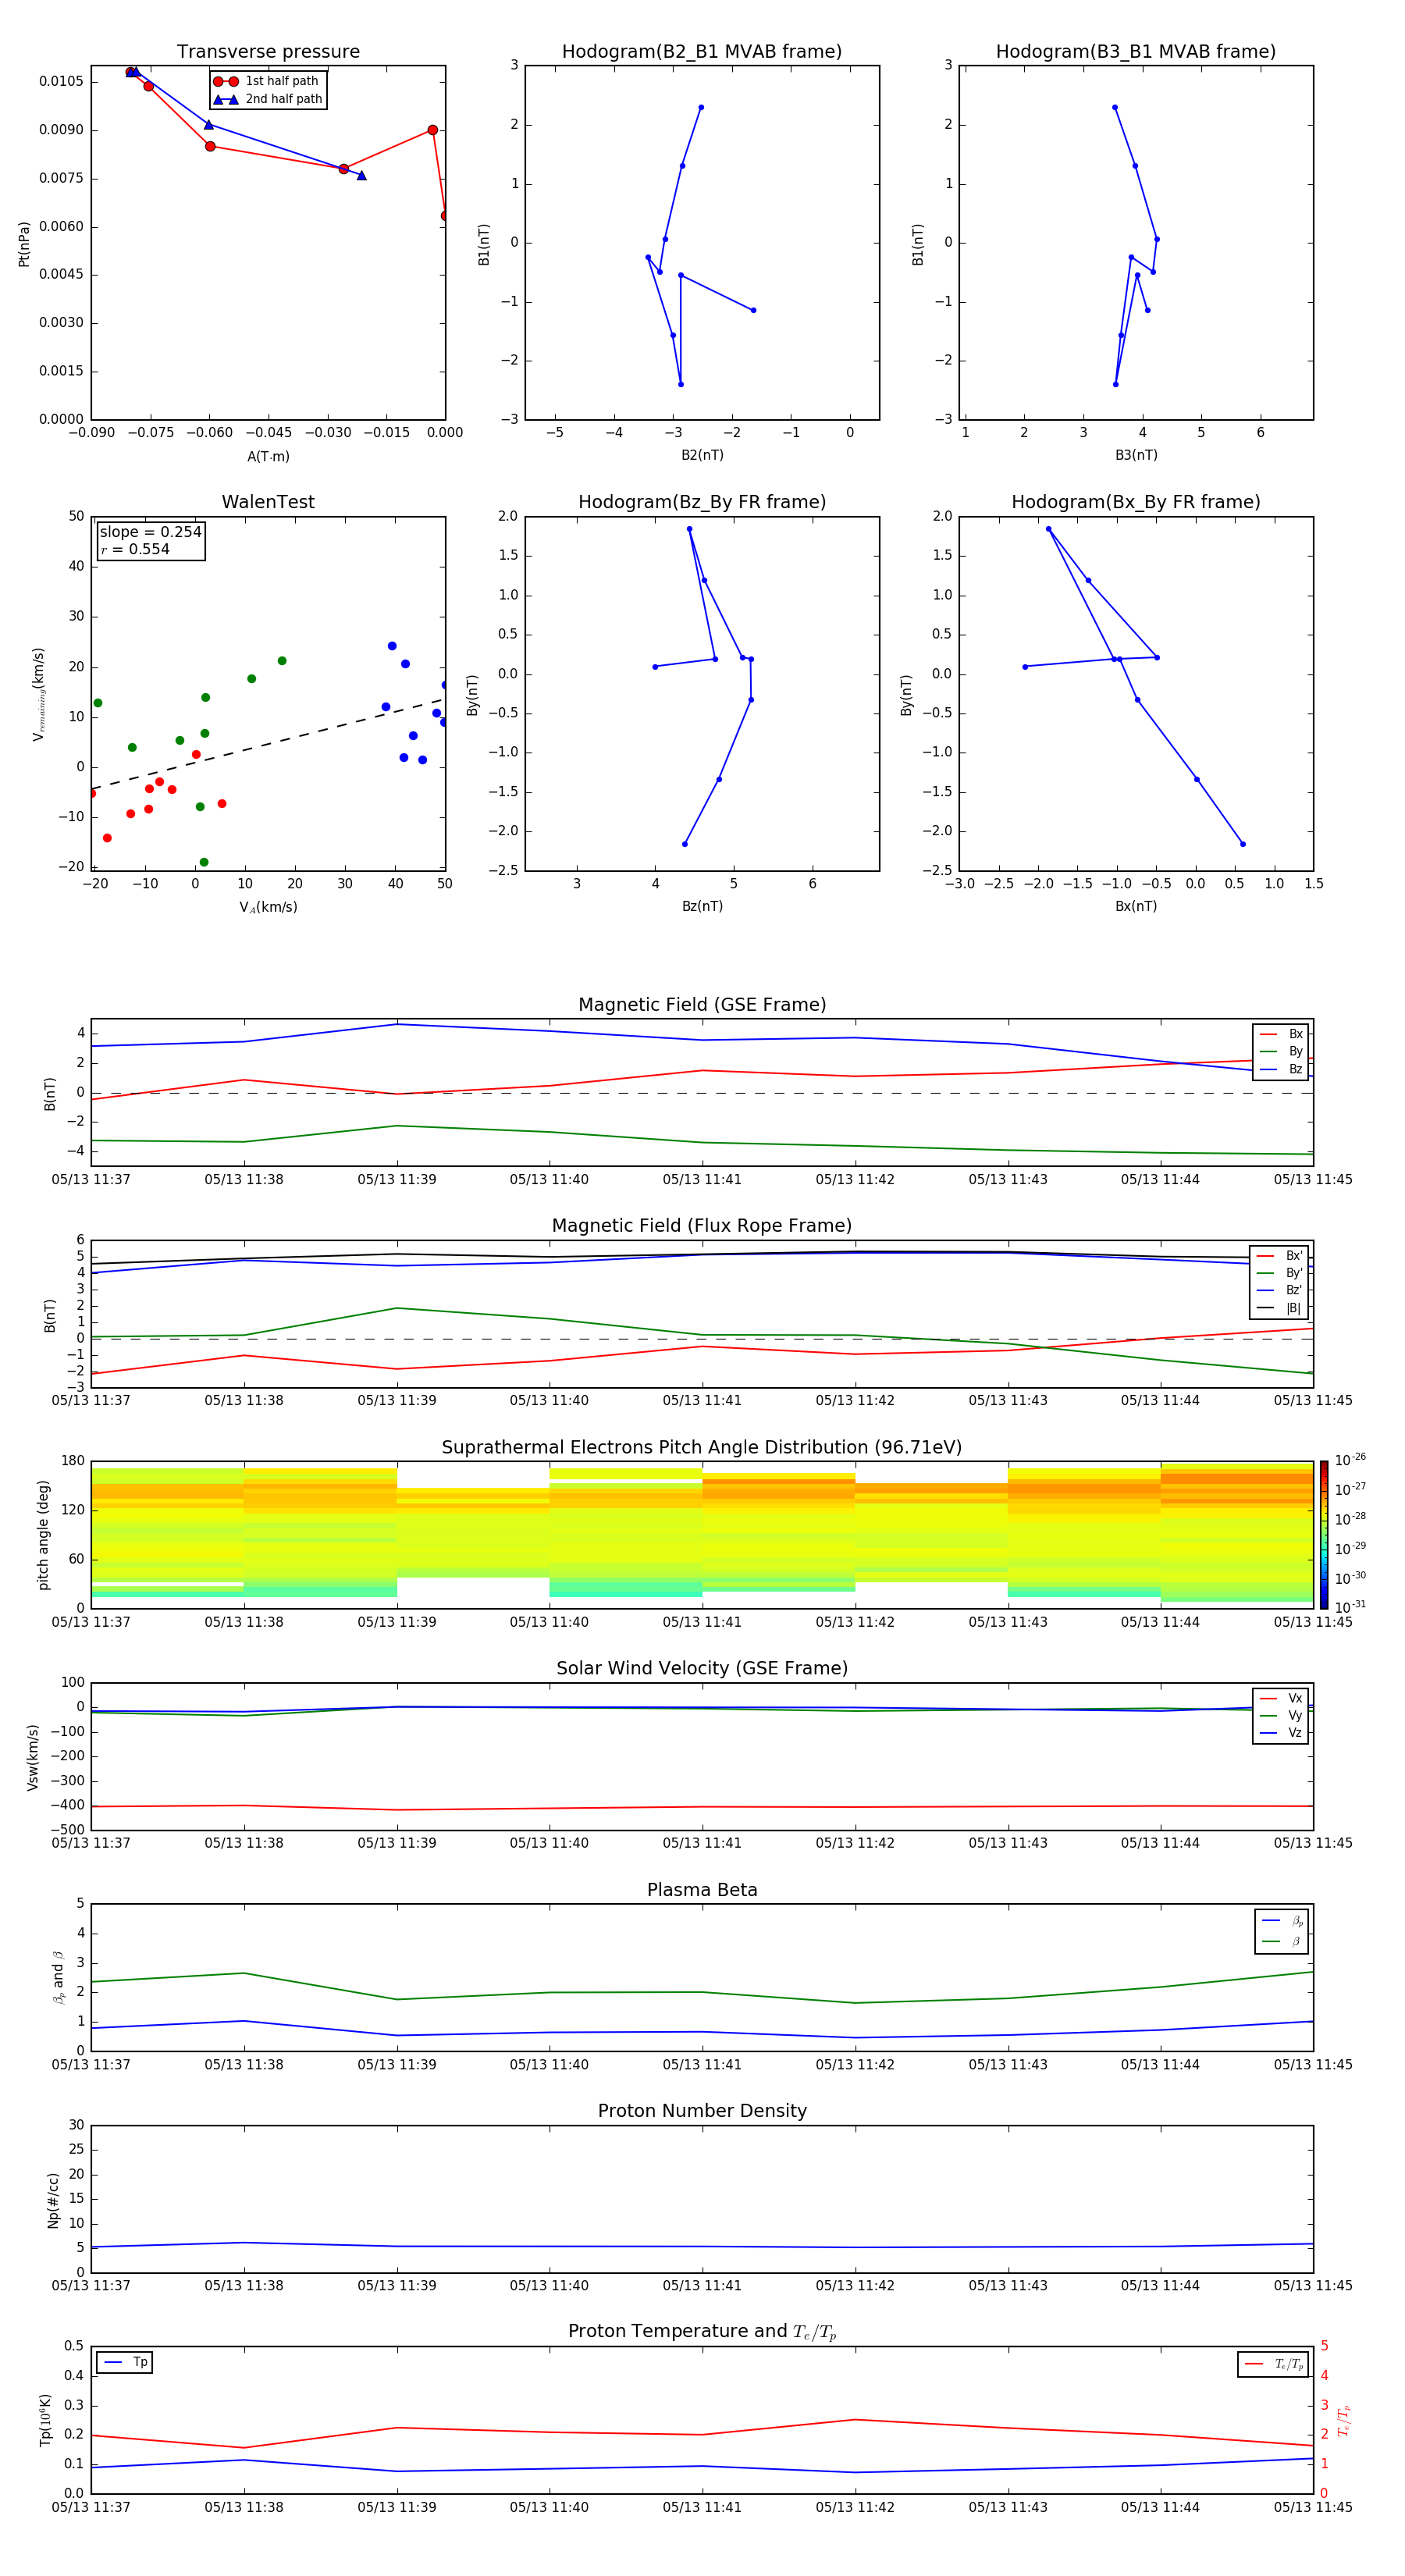
Task: Click the 'Hodogram(B2_B1 MVAB frame)' title
Action: tap(702, 52)
